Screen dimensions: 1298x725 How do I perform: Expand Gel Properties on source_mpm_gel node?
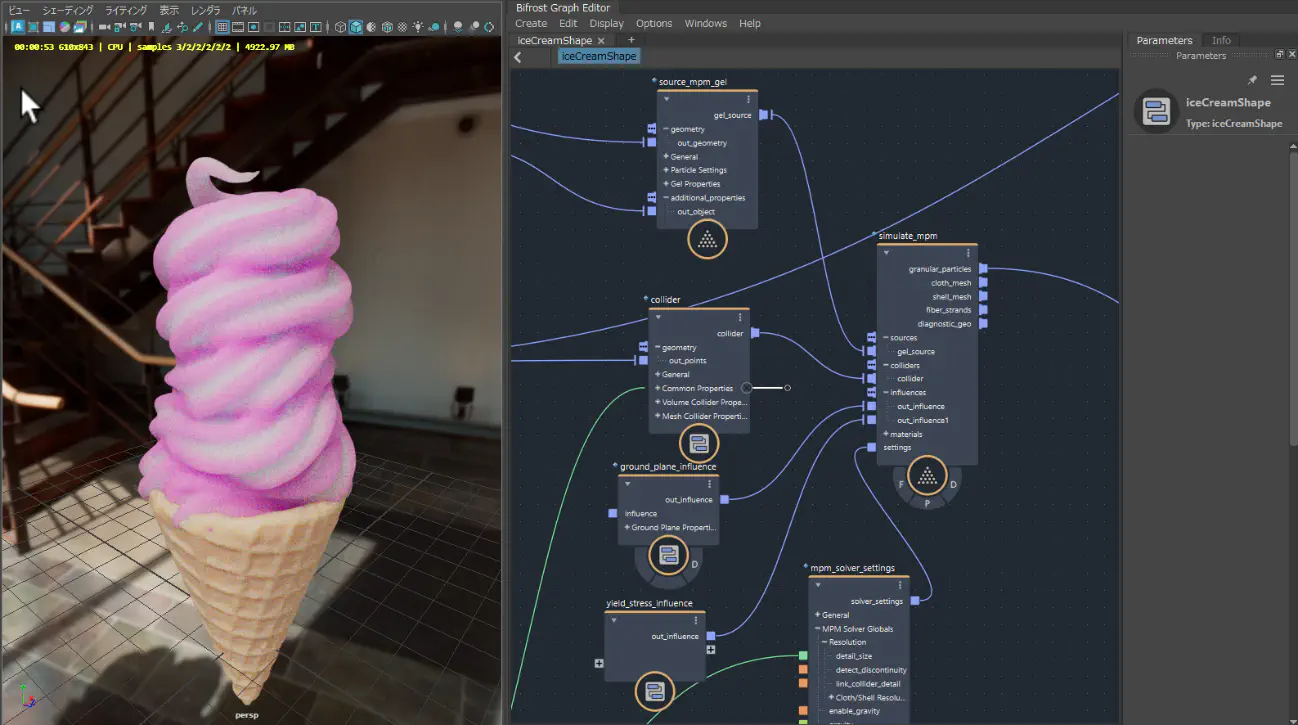pos(666,184)
